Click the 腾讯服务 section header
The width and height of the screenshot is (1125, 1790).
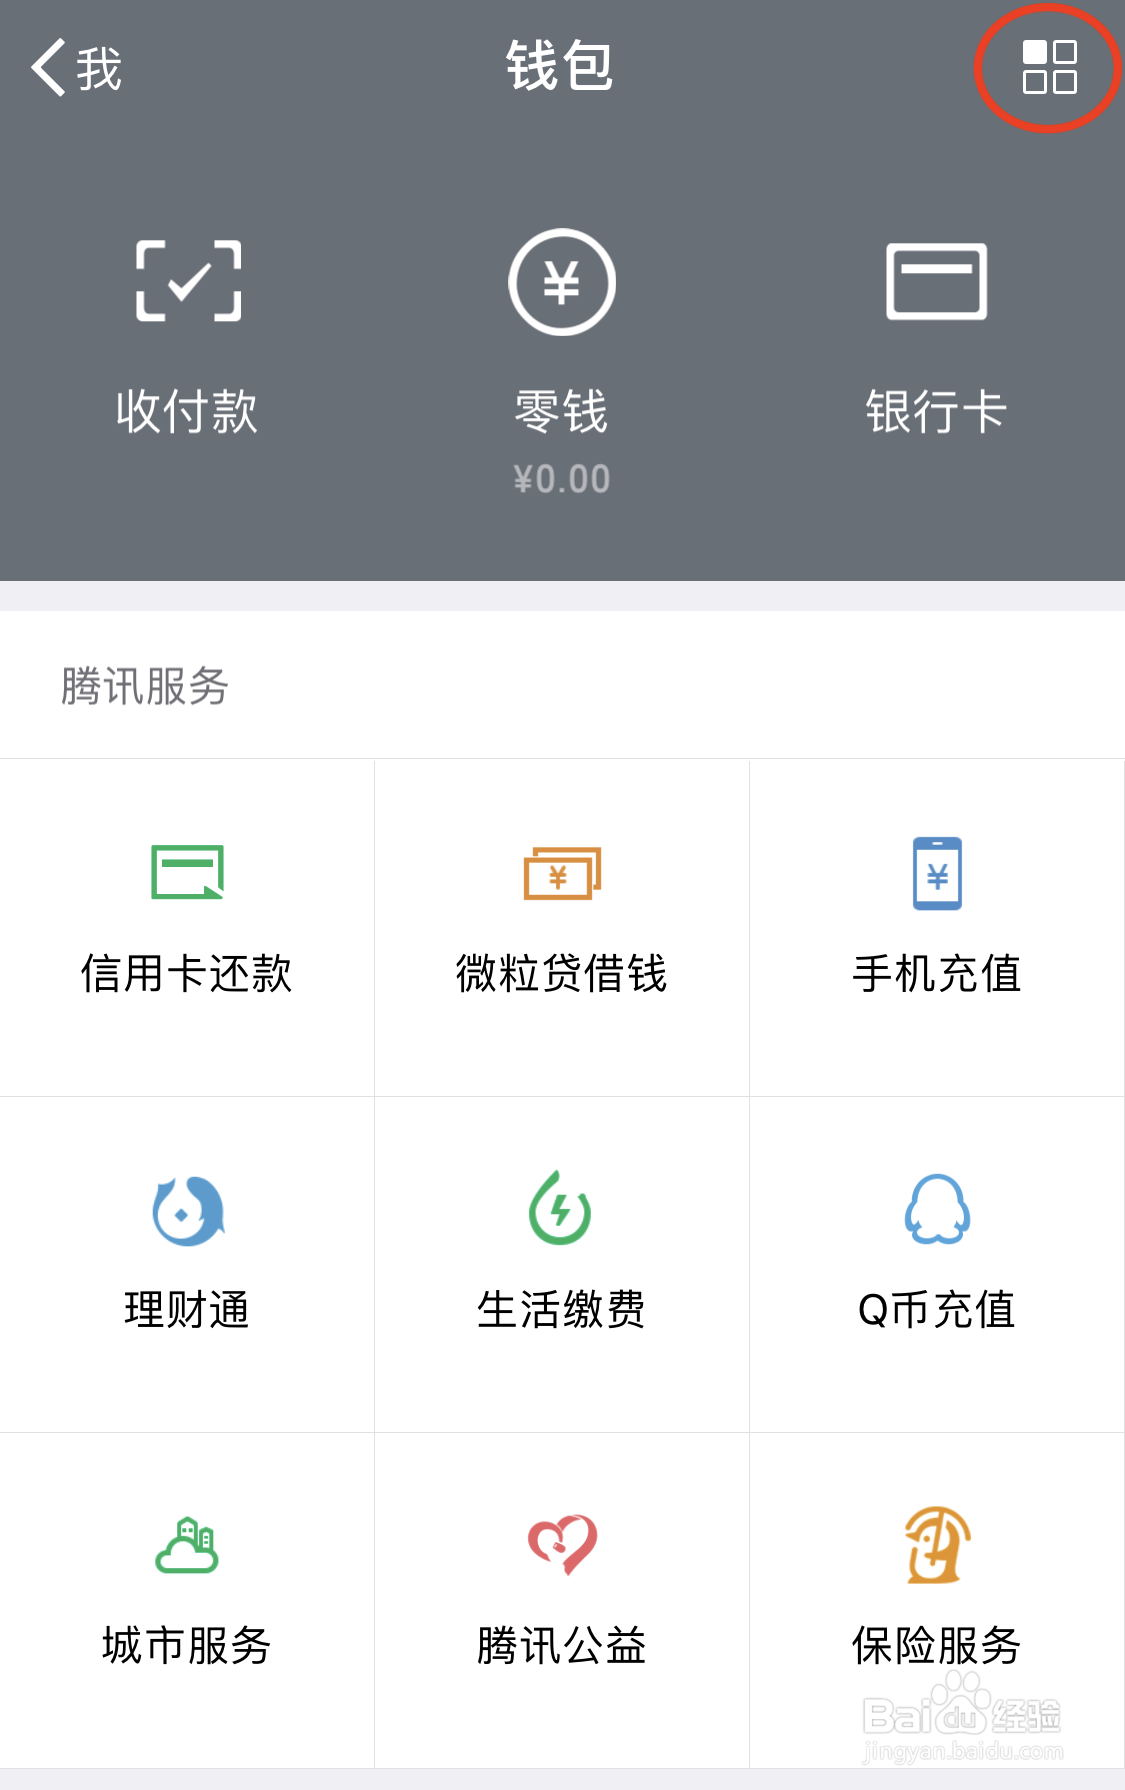coord(145,686)
